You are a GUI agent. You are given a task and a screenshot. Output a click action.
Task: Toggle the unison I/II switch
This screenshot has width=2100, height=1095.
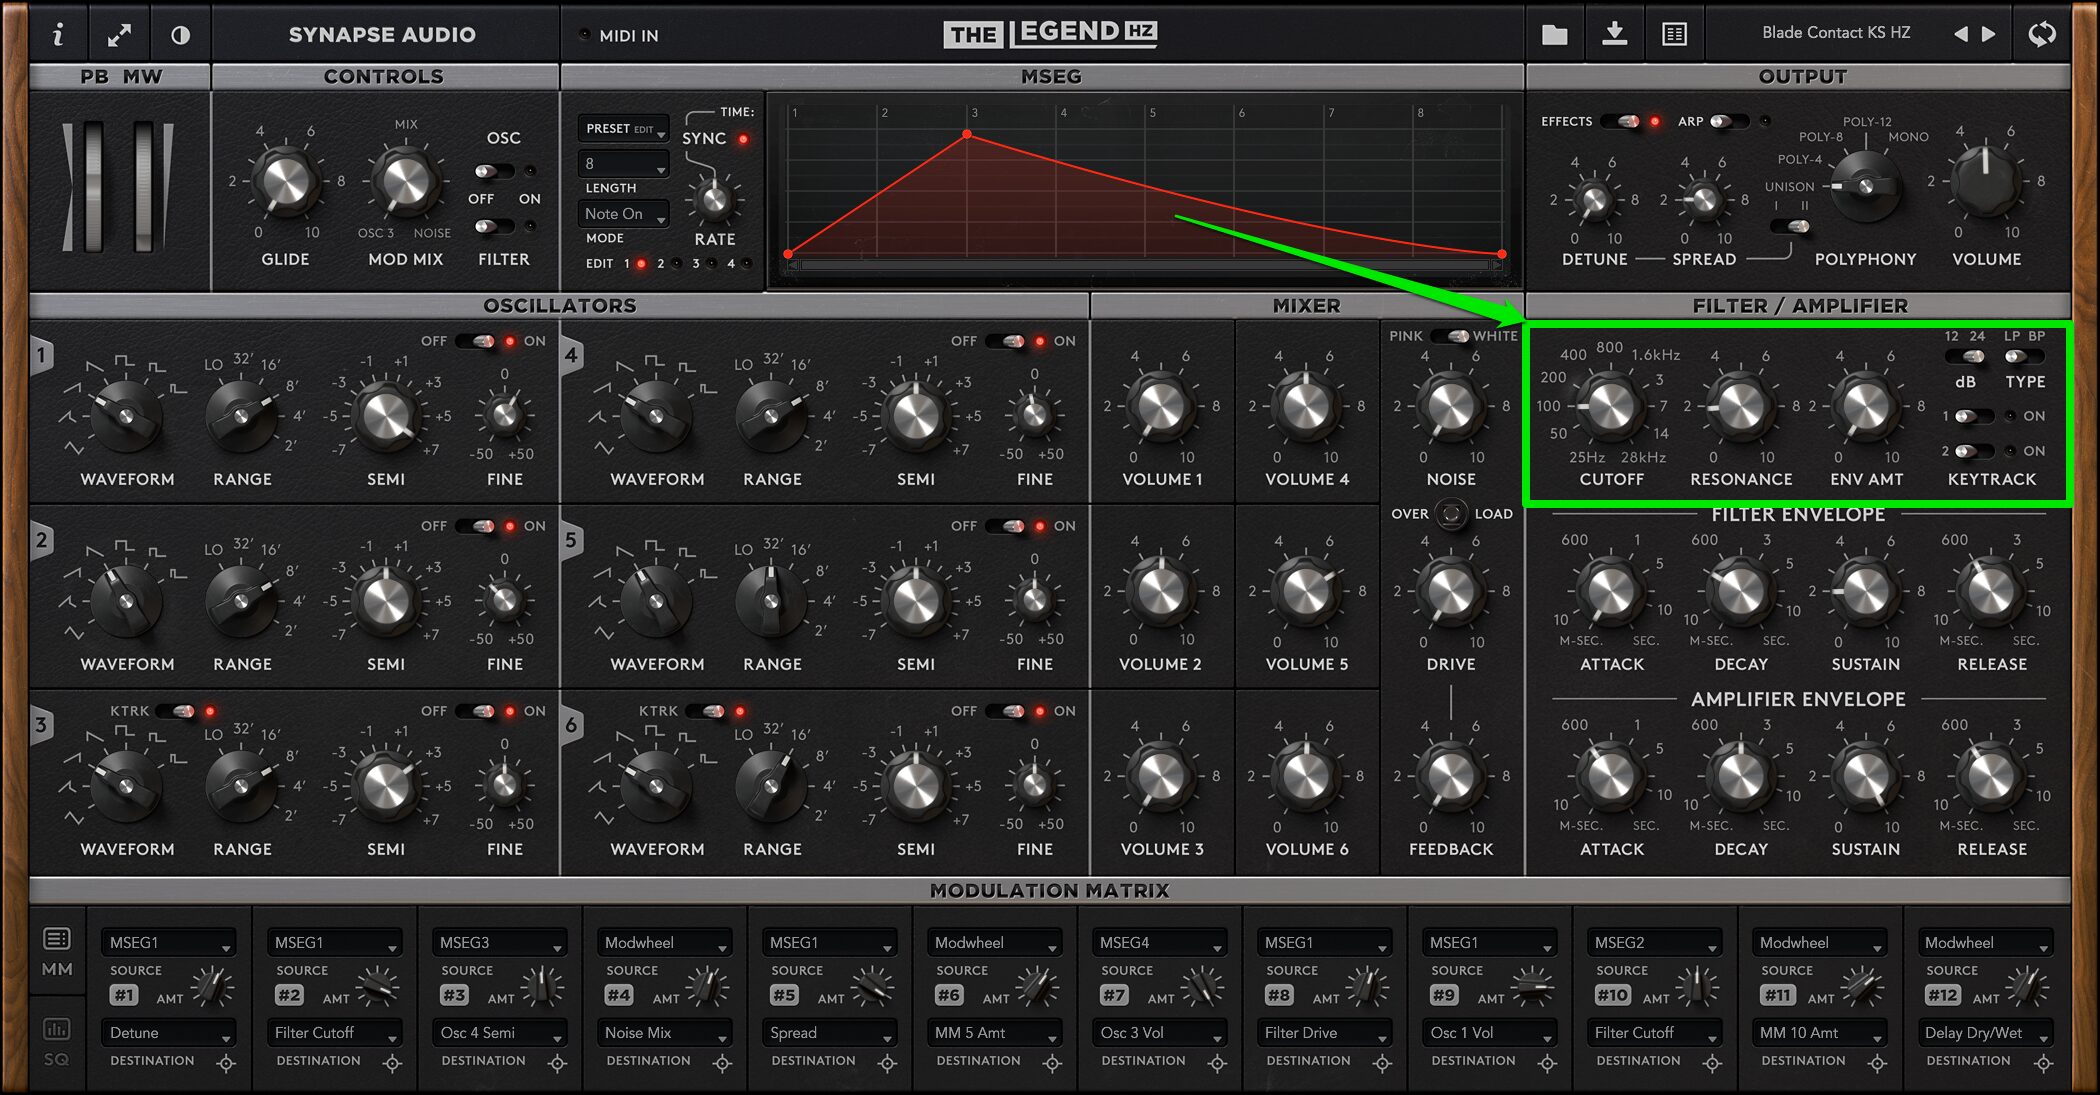click(1790, 226)
